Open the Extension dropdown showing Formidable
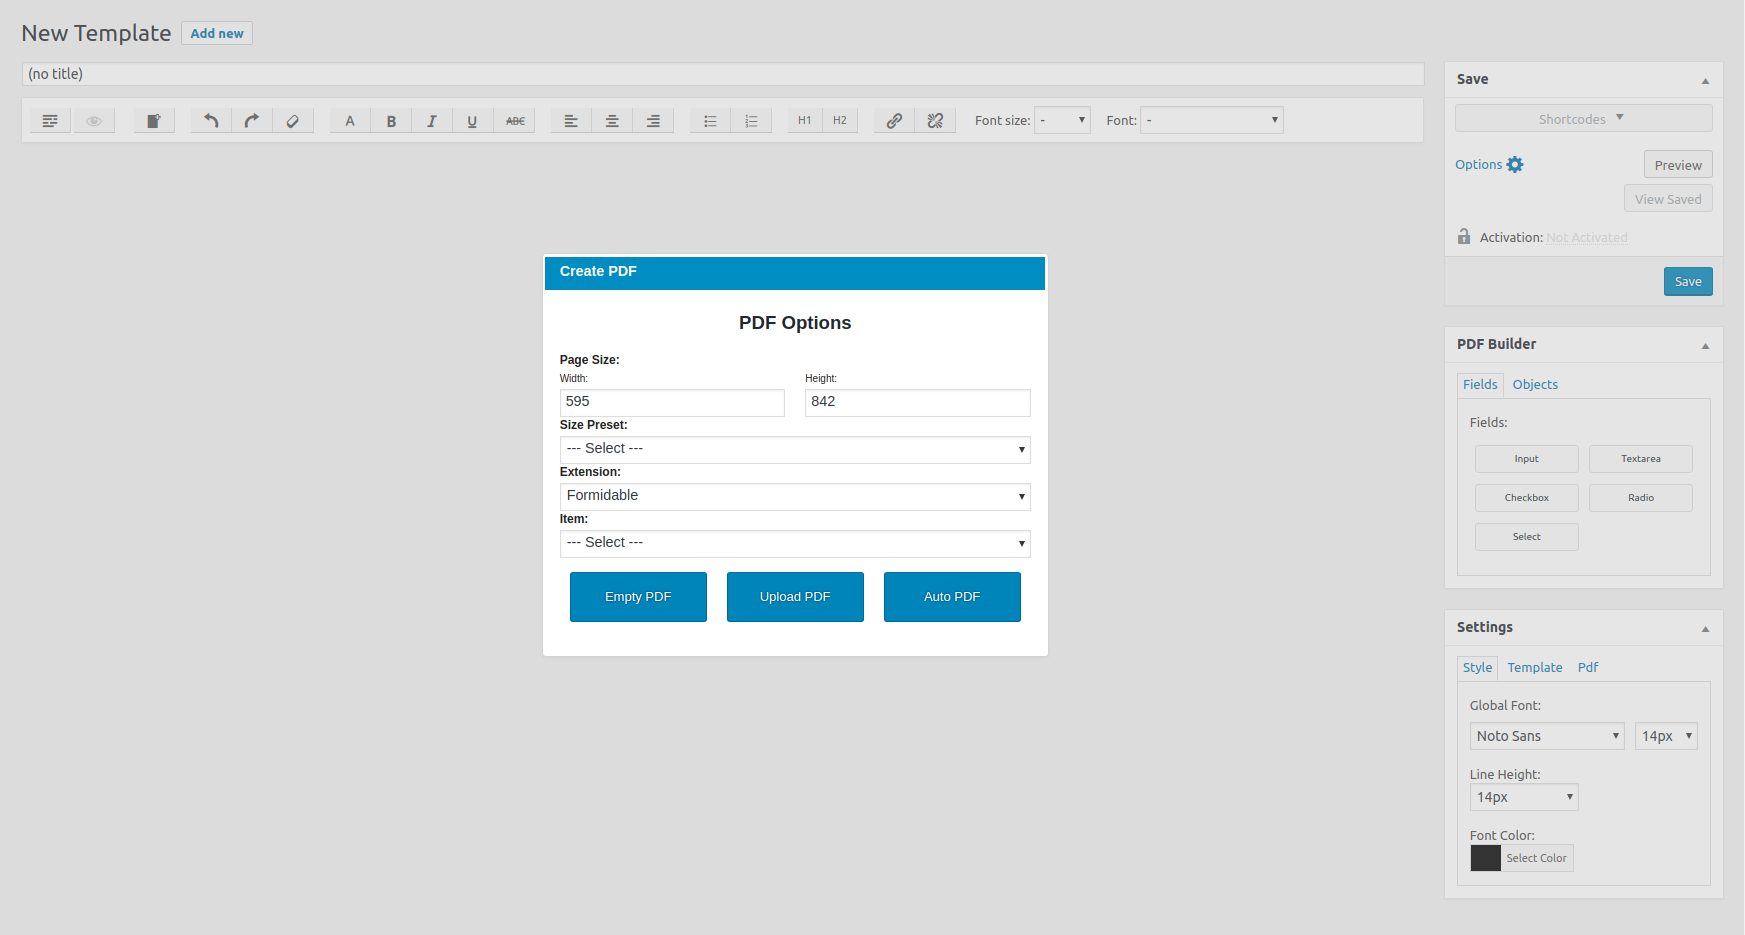The height and width of the screenshot is (935, 1745). (x=794, y=496)
